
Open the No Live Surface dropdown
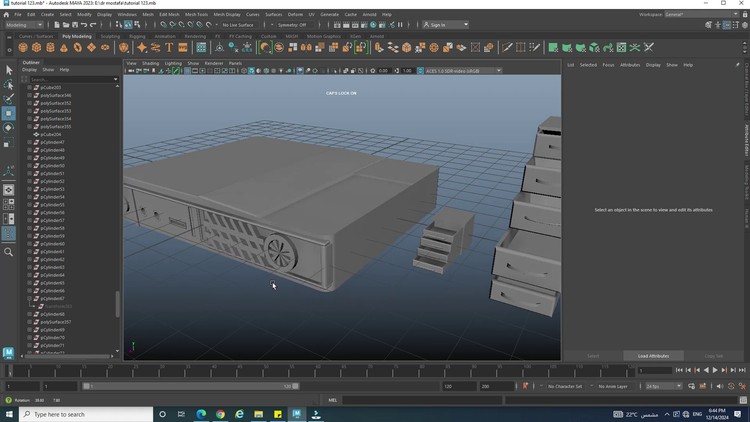[x=238, y=25]
